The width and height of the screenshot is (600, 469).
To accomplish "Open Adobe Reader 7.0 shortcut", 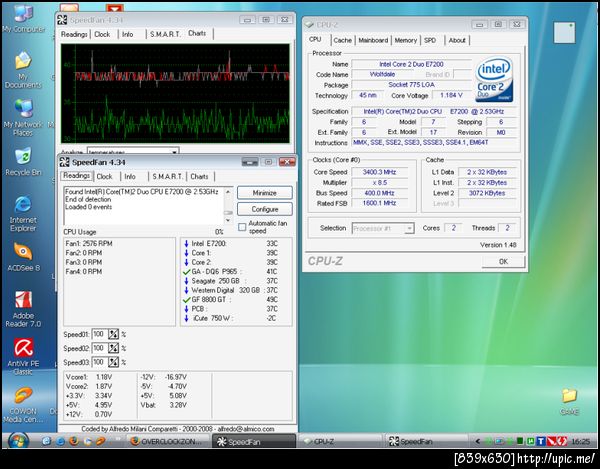I will pyautogui.click(x=22, y=301).
